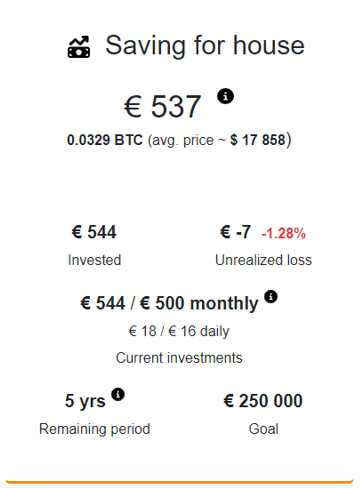This screenshot has width=360, height=488.
Task: Click the 5 yrs remaining value
Action: pyautogui.click(x=85, y=401)
